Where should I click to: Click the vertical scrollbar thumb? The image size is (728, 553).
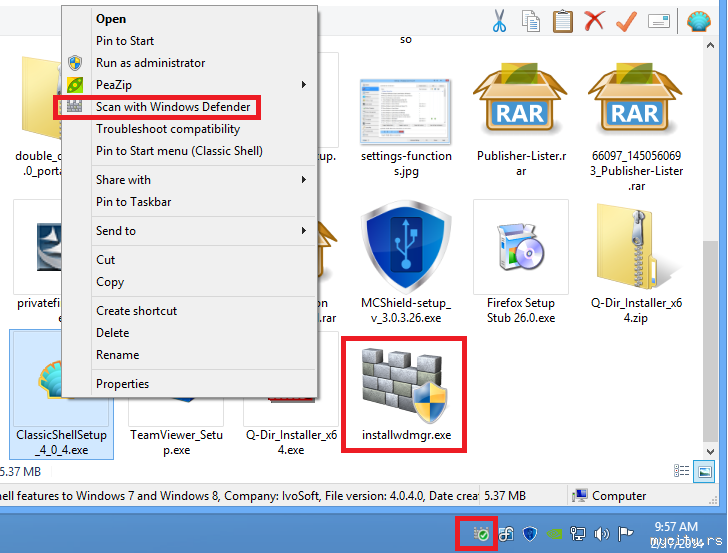[710, 341]
